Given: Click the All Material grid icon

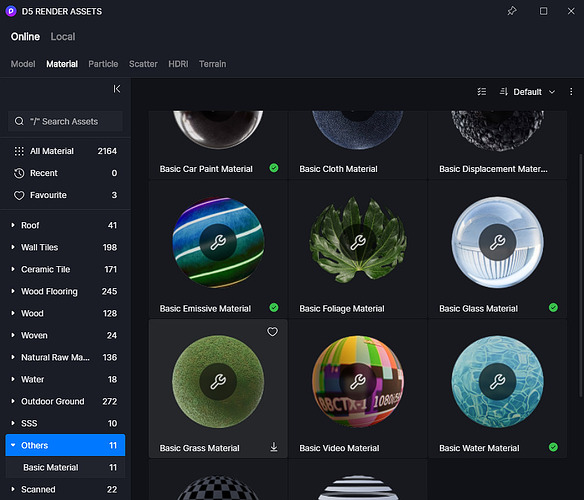Looking at the screenshot, I should pos(19,151).
